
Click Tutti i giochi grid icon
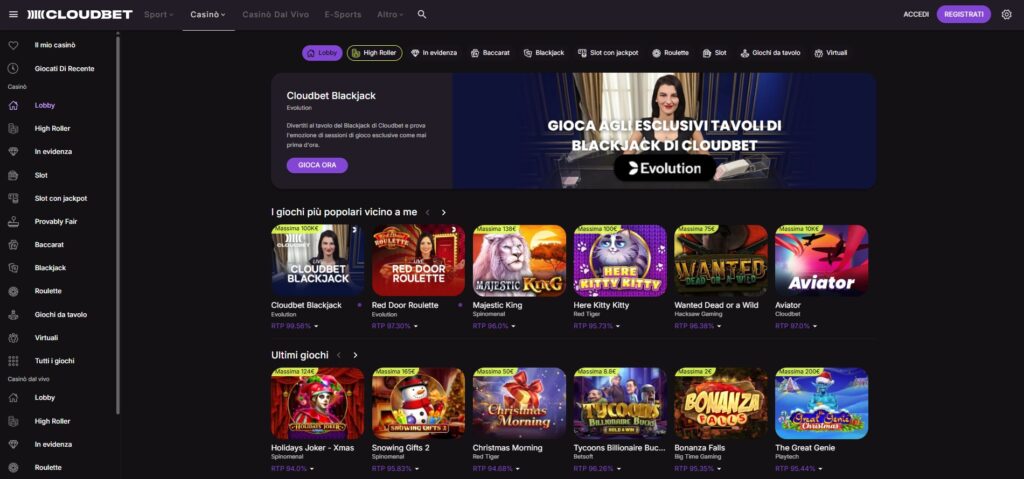(13, 361)
